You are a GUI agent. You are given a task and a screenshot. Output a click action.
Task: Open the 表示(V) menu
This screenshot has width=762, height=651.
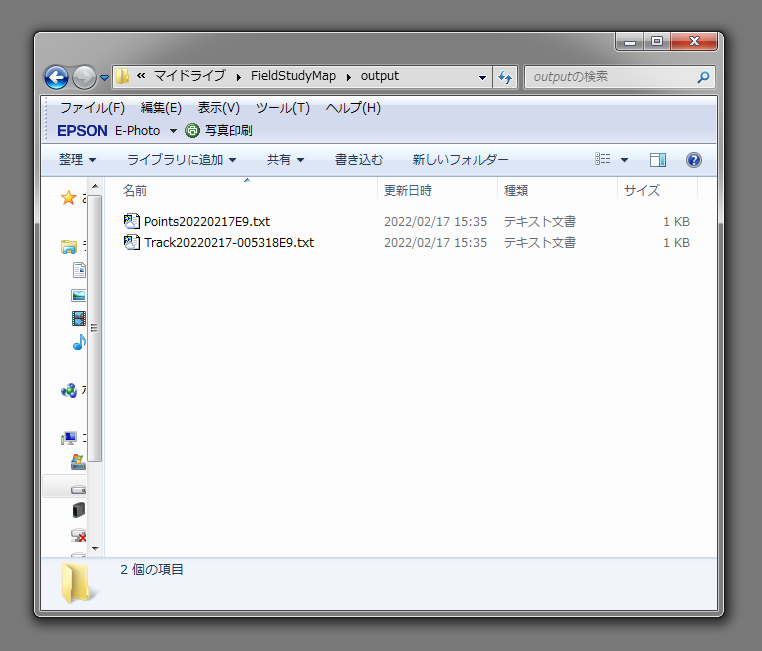coord(219,107)
